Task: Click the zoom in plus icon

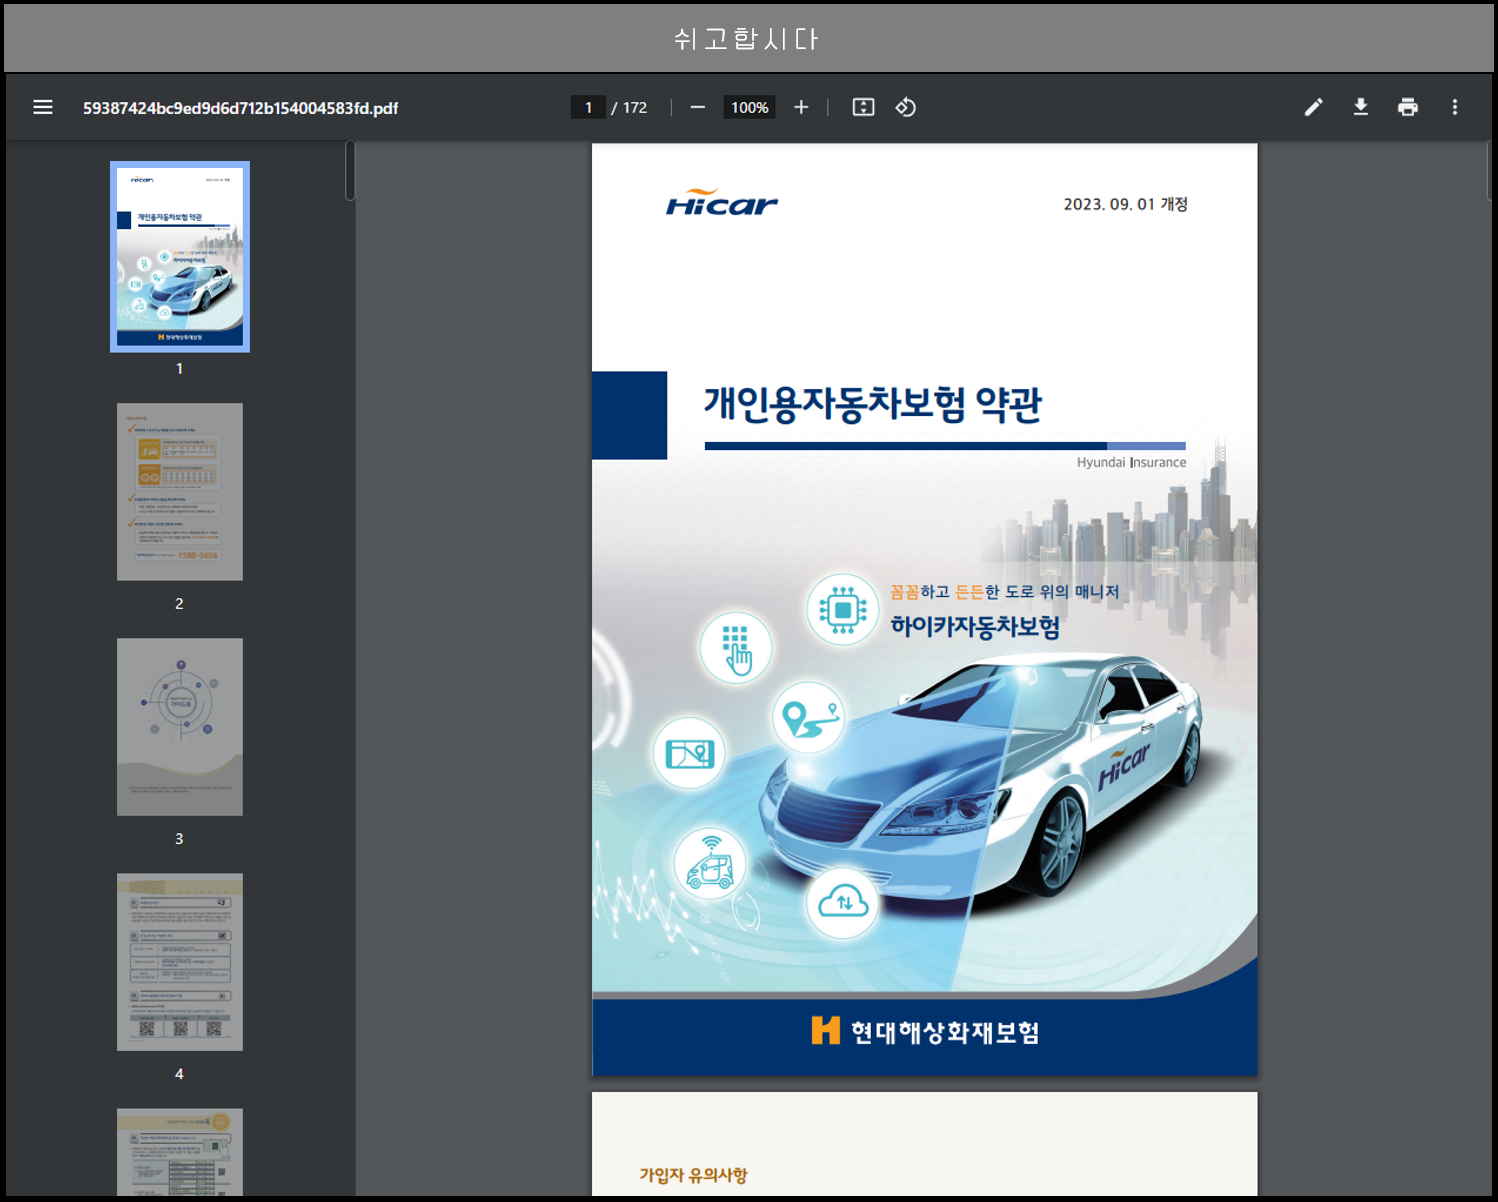Action: click(801, 107)
